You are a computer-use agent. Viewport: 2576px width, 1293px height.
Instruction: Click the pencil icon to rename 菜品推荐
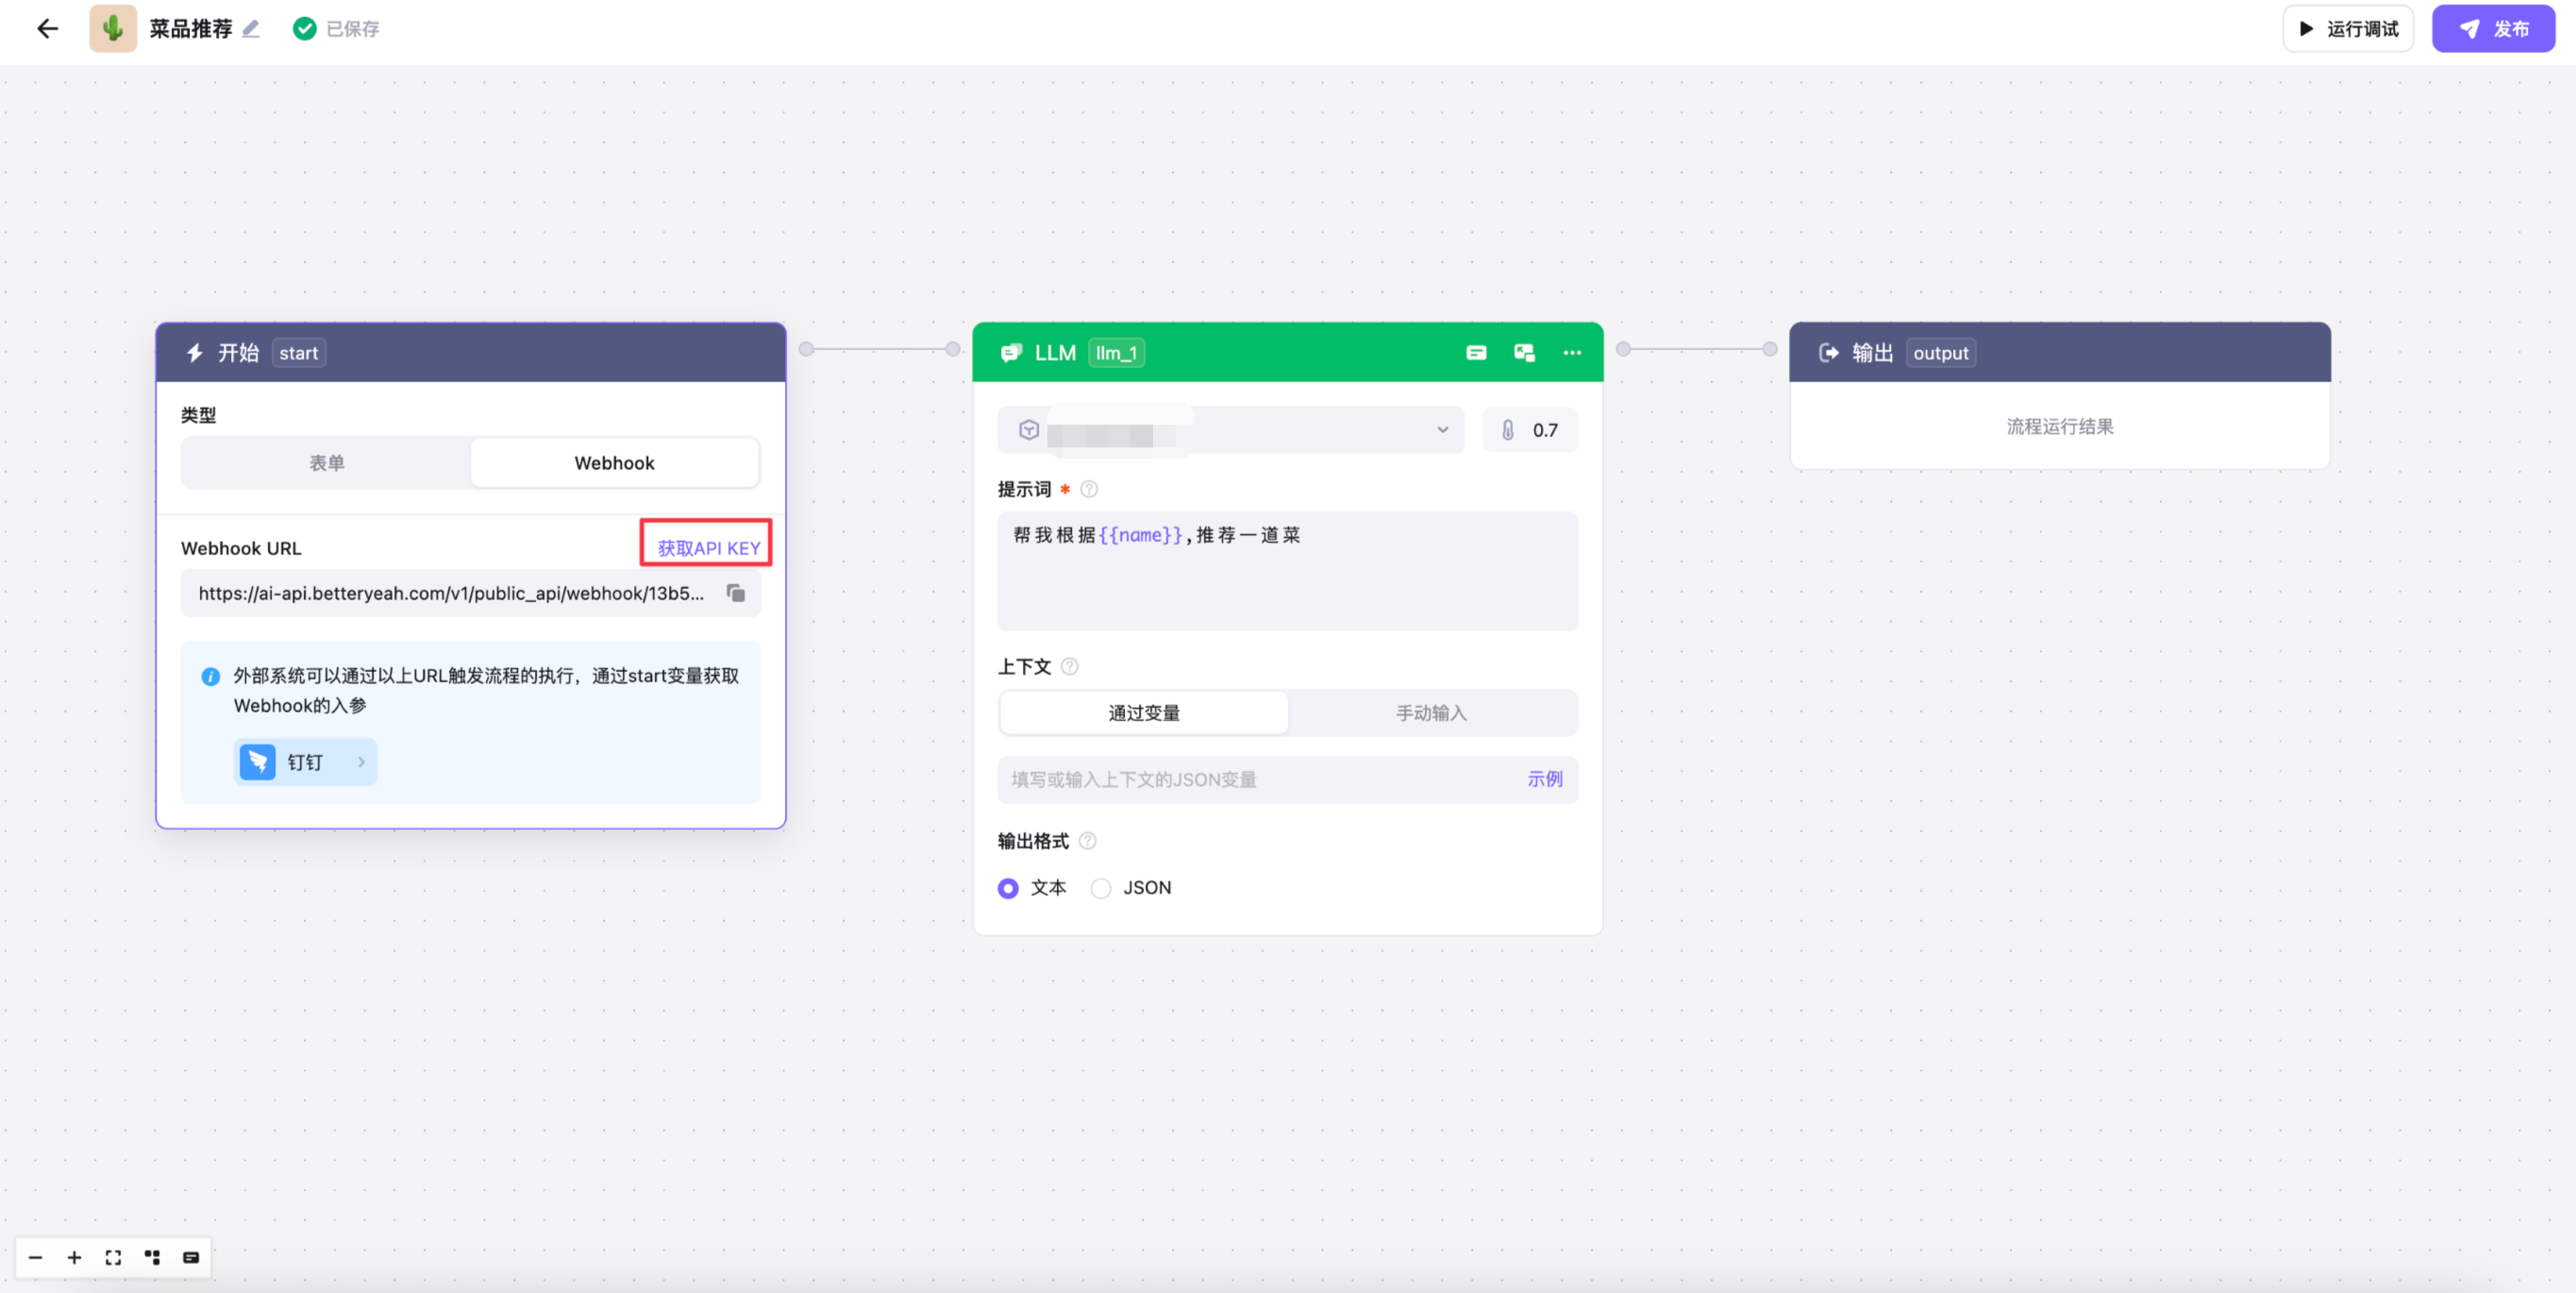point(251,28)
